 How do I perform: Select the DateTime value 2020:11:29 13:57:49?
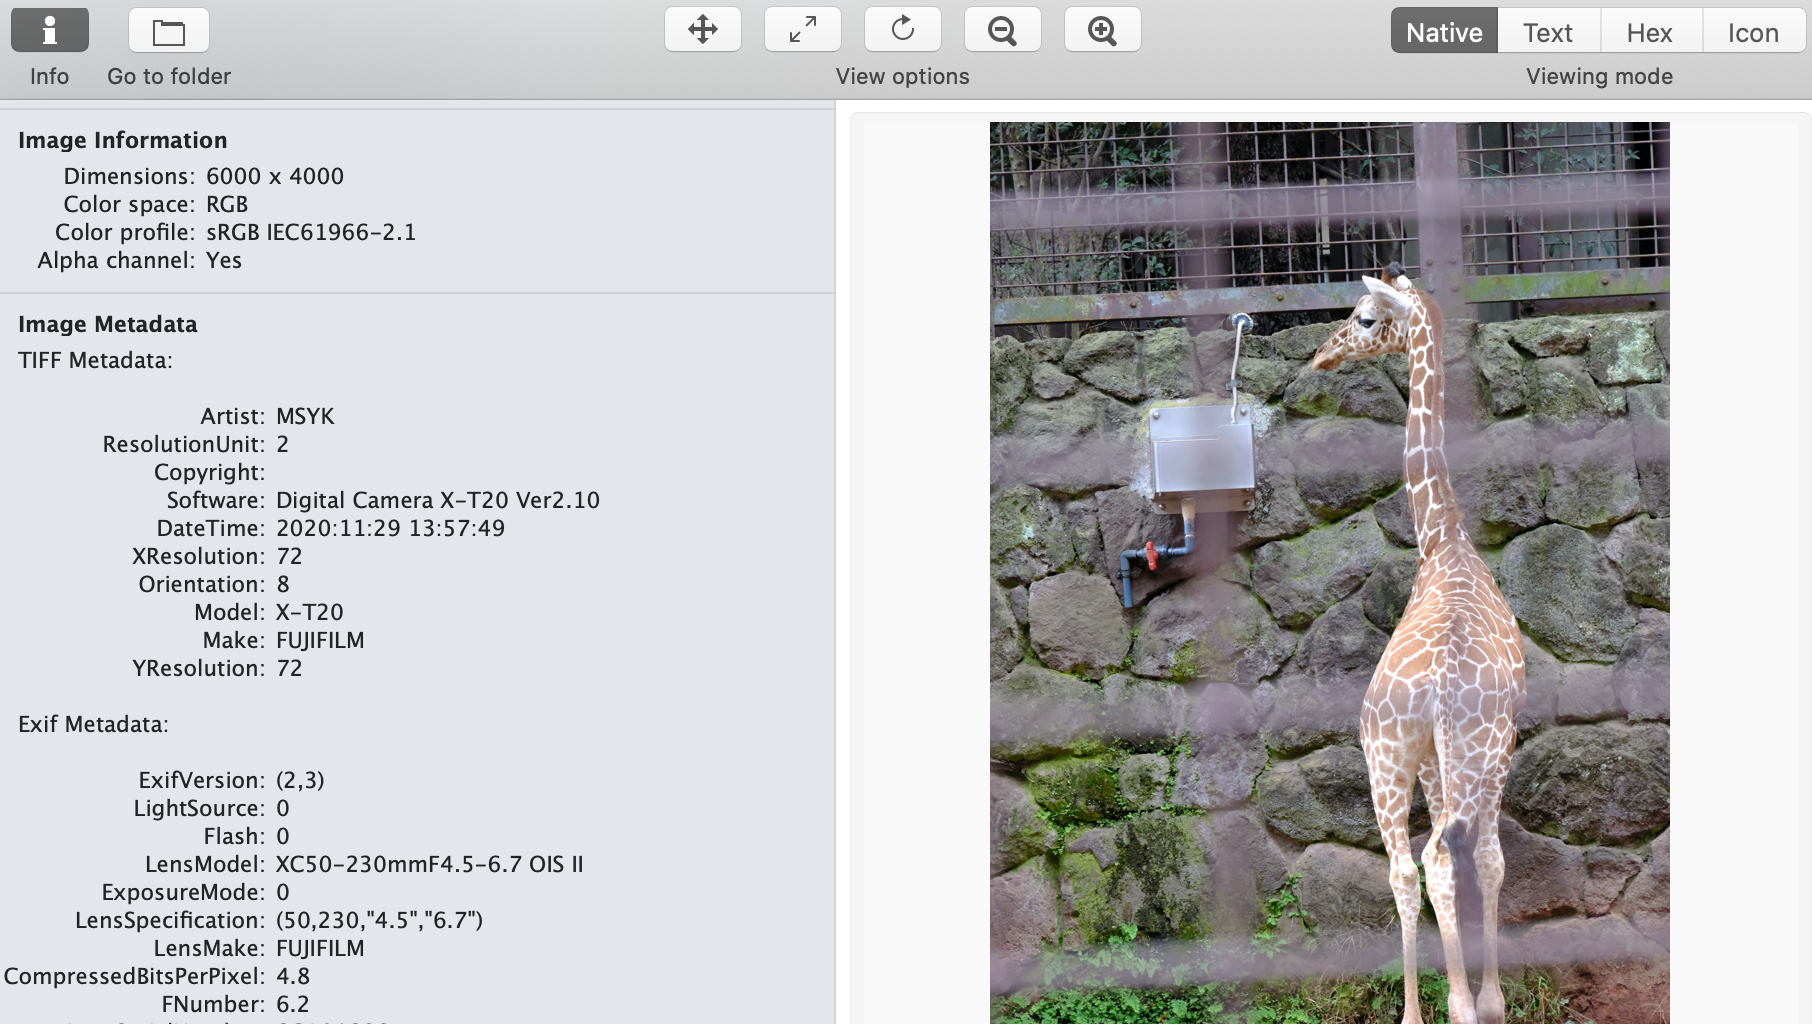[x=391, y=528]
